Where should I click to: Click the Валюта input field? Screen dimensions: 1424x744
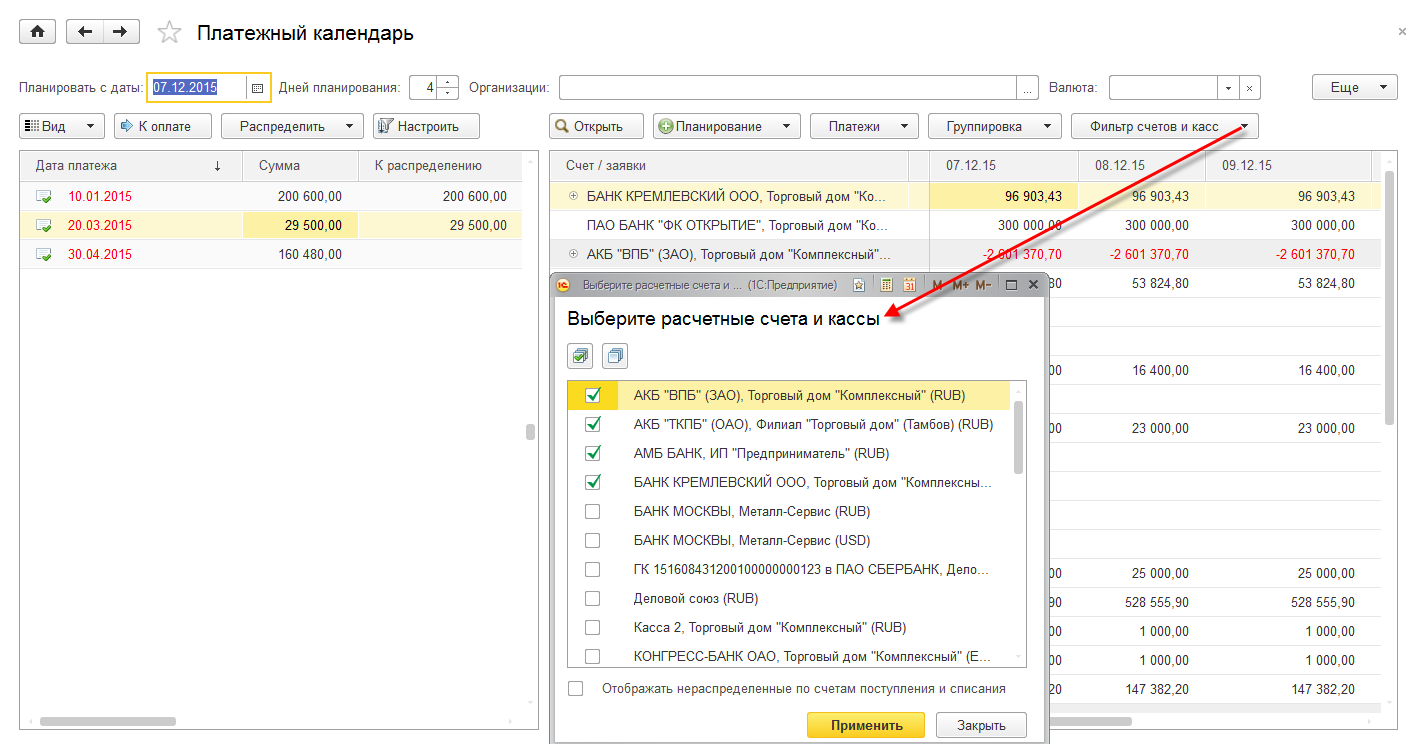(x=1163, y=88)
